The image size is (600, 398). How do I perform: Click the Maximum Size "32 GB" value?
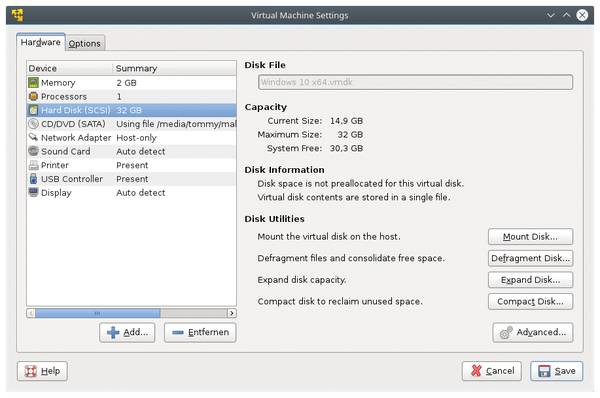click(350, 135)
